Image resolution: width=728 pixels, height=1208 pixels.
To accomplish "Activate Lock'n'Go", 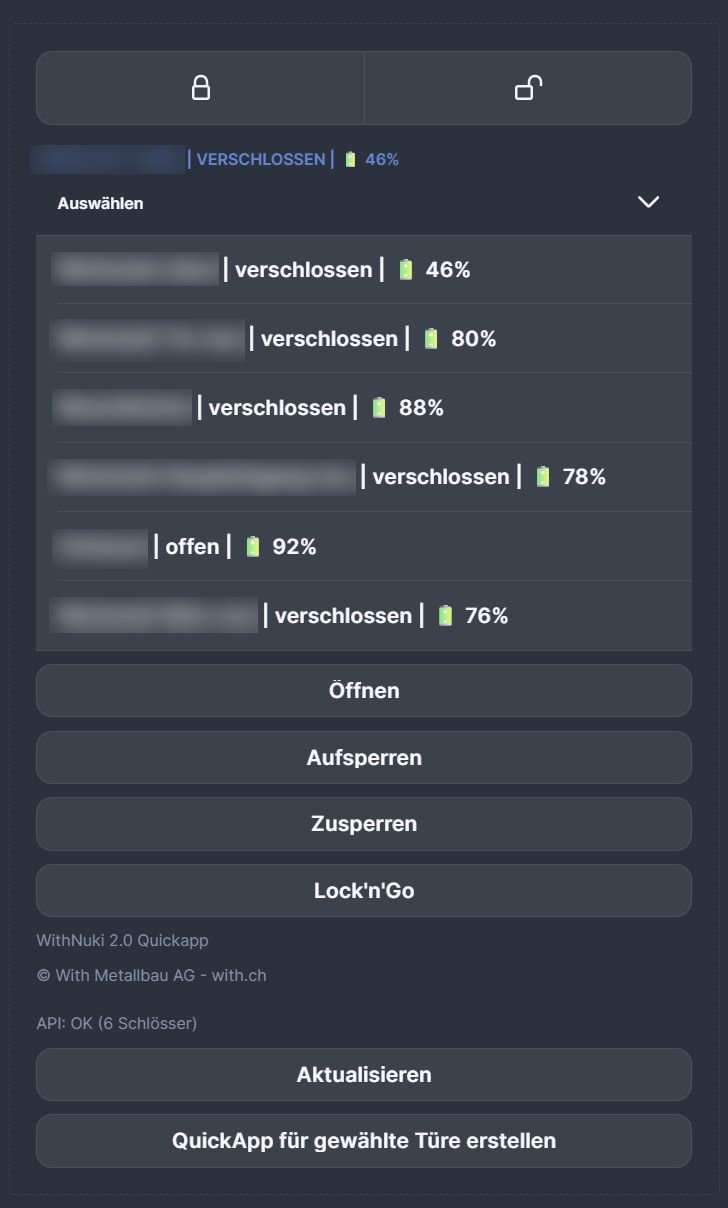I will (x=364, y=890).
